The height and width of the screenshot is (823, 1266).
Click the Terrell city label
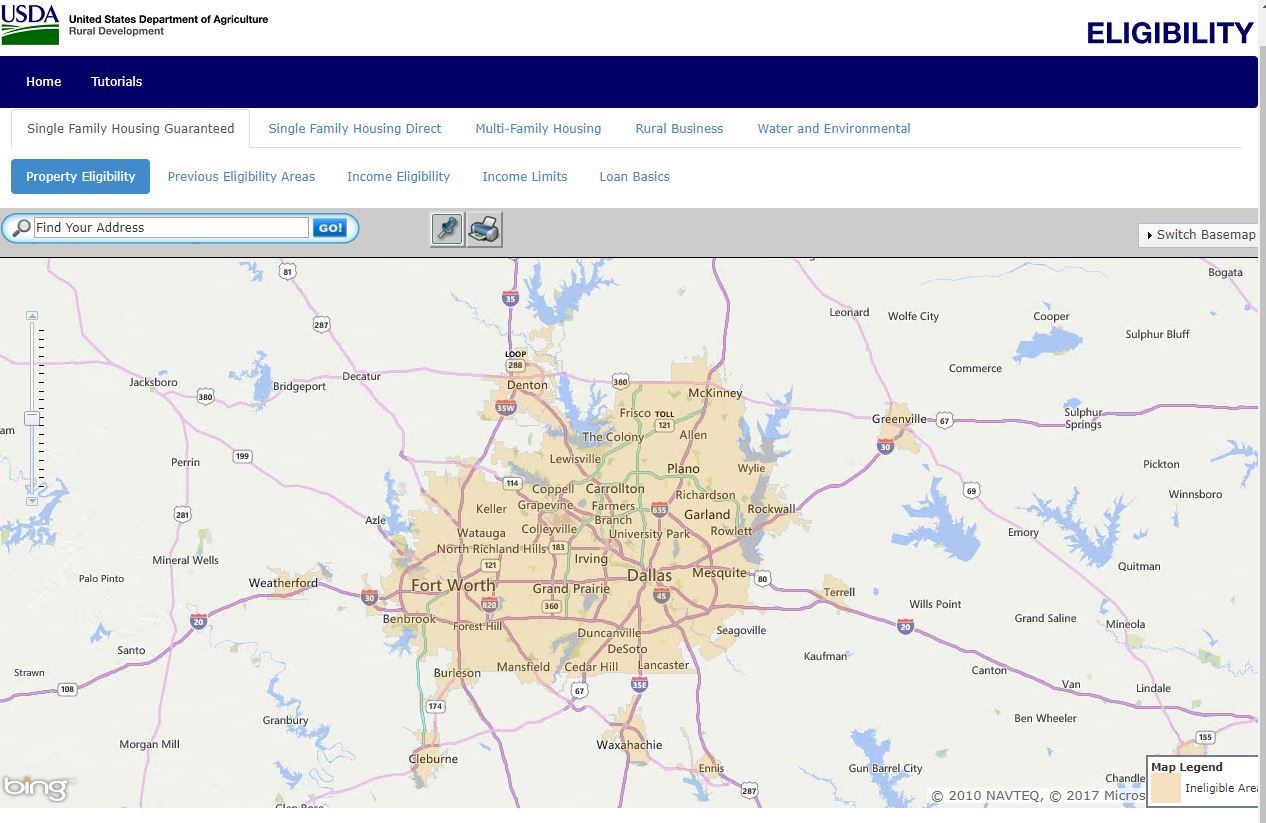pos(840,592)
